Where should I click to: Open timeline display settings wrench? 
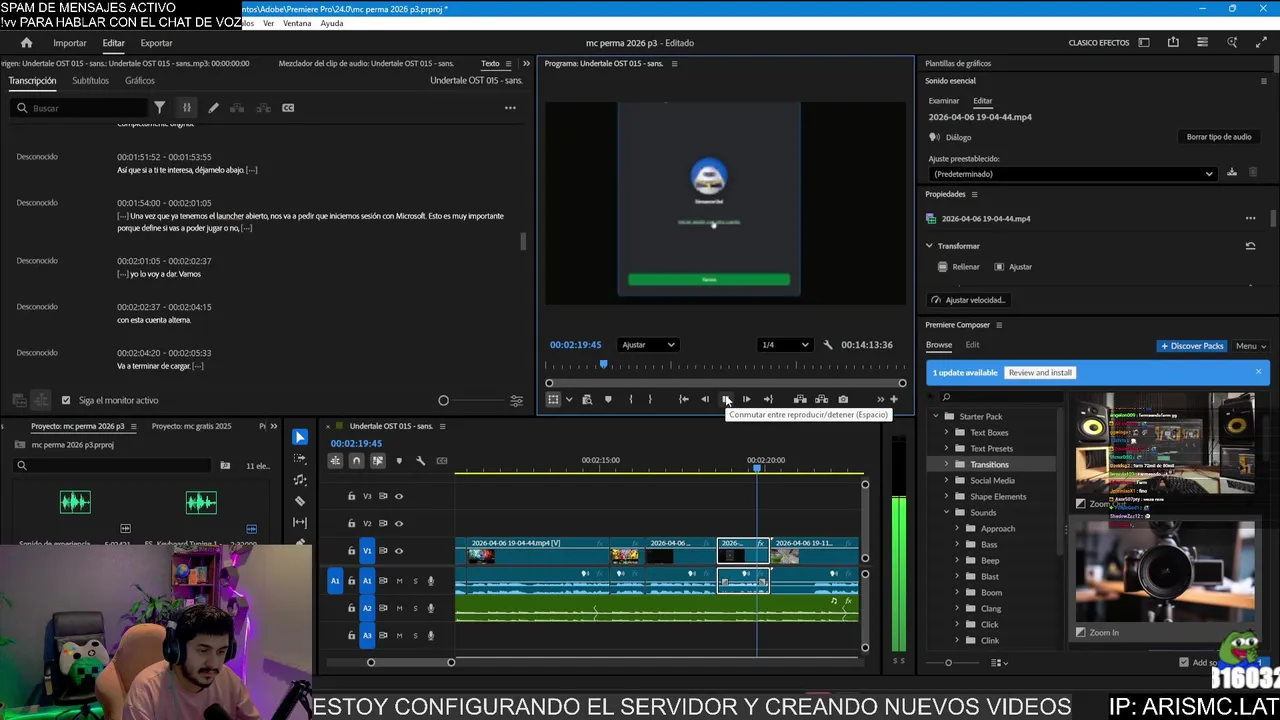pyautogui.click(x=420, y=461)
